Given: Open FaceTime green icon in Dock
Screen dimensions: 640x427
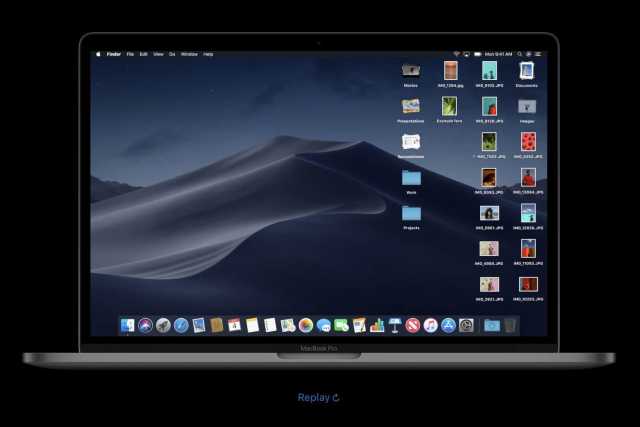Looking at the screenshot, I should (341, 325).
